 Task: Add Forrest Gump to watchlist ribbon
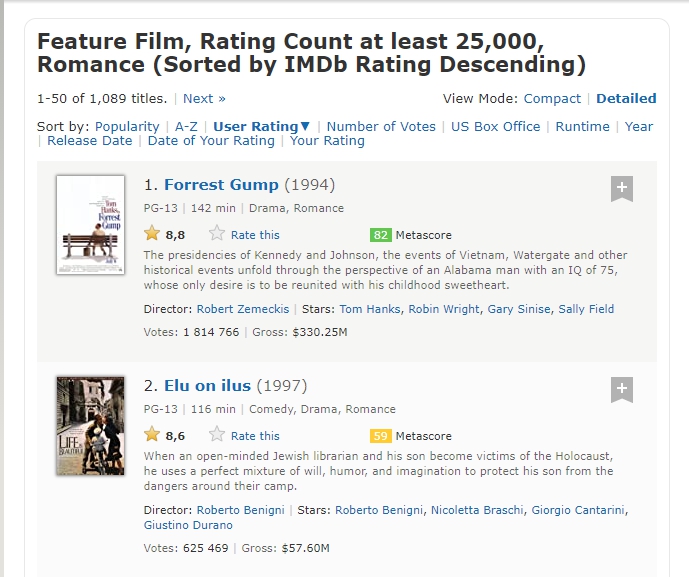pyautogui.click(x=621, y=188)
